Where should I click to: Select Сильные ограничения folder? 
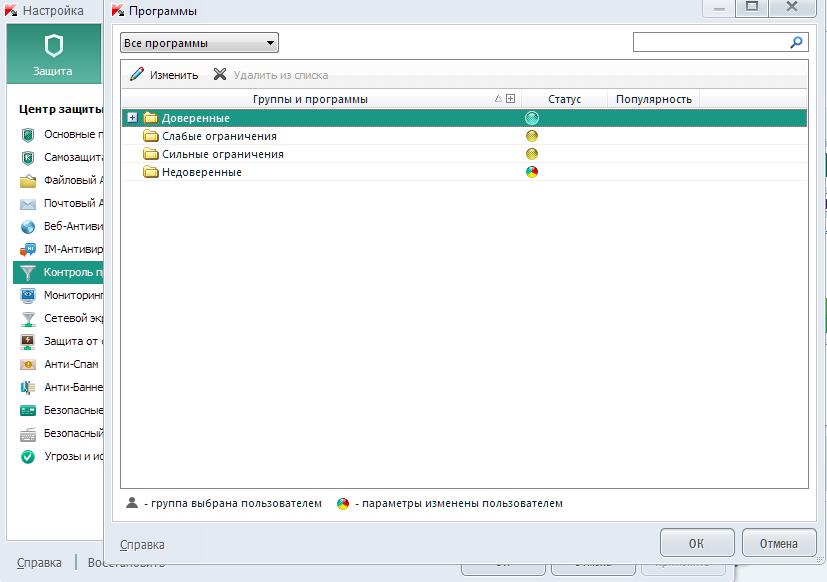464,154
